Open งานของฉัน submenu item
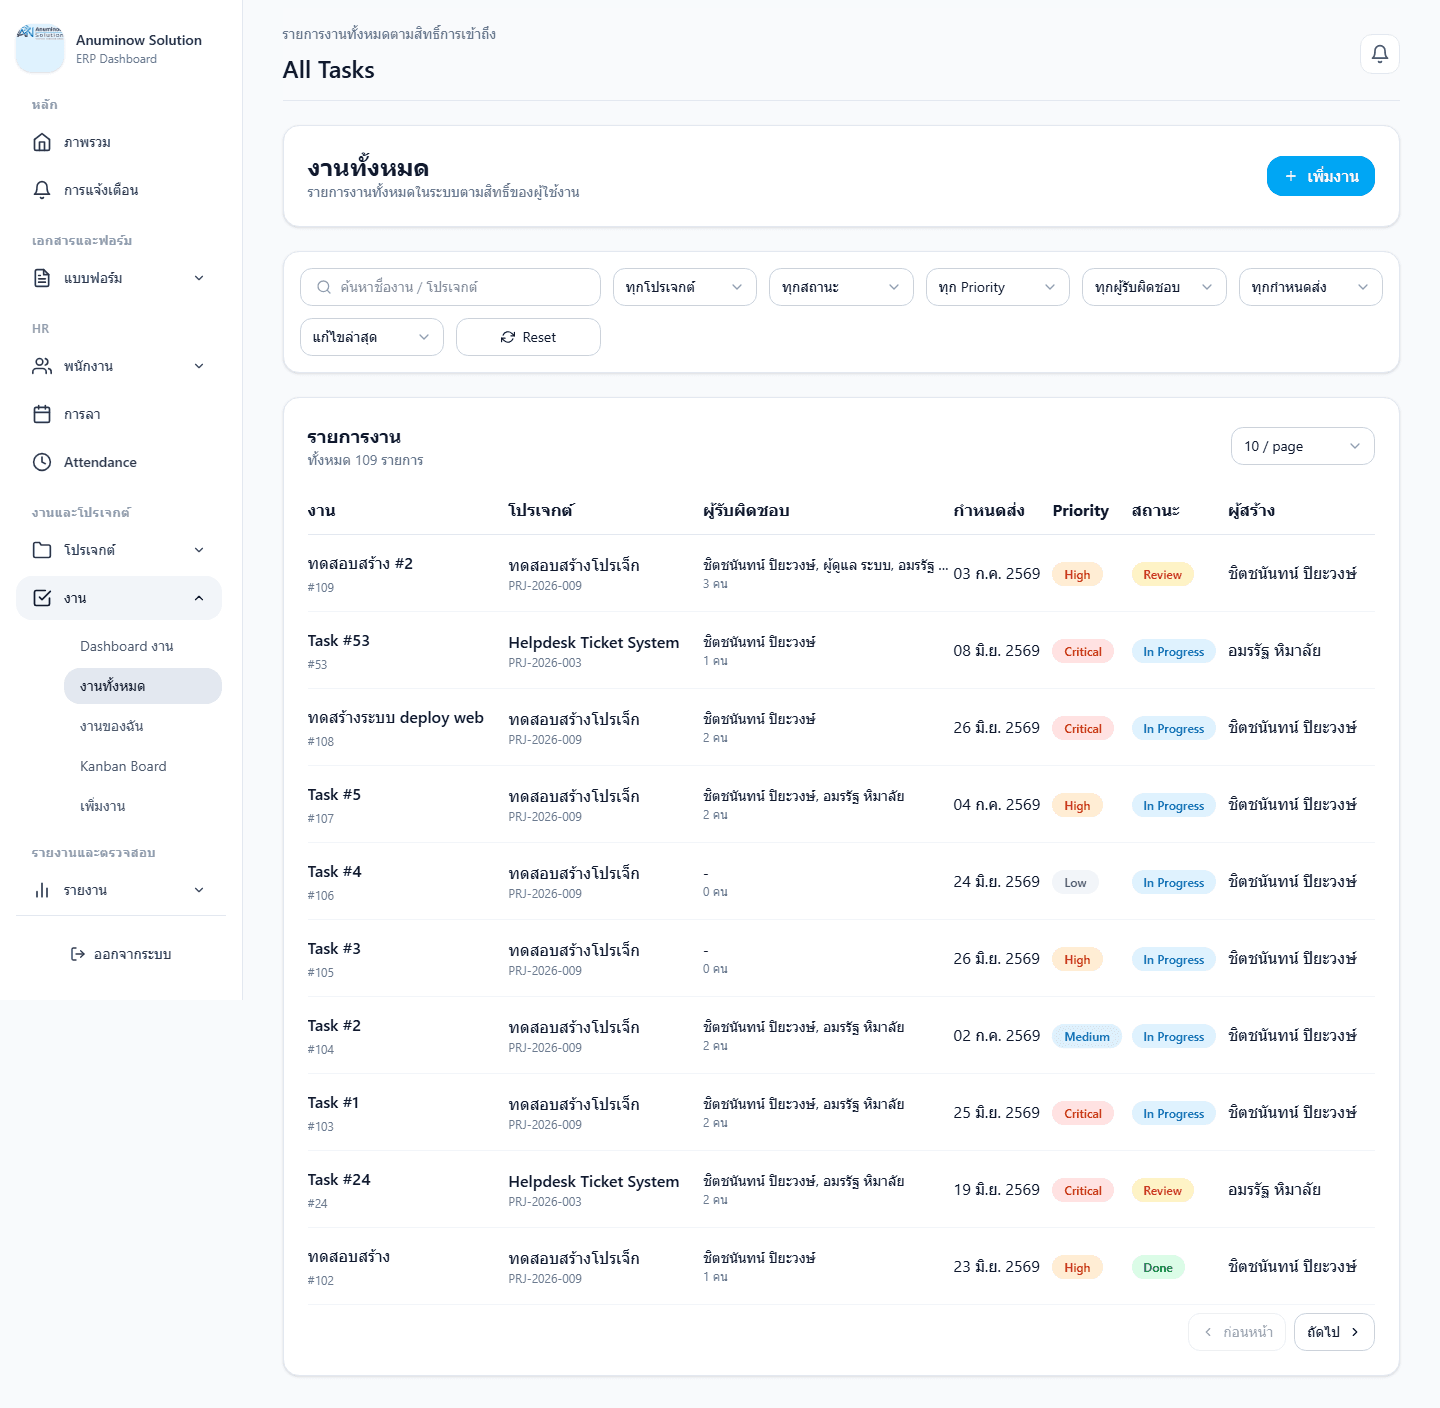1440x1408 pixels. (x=143, y=726)
